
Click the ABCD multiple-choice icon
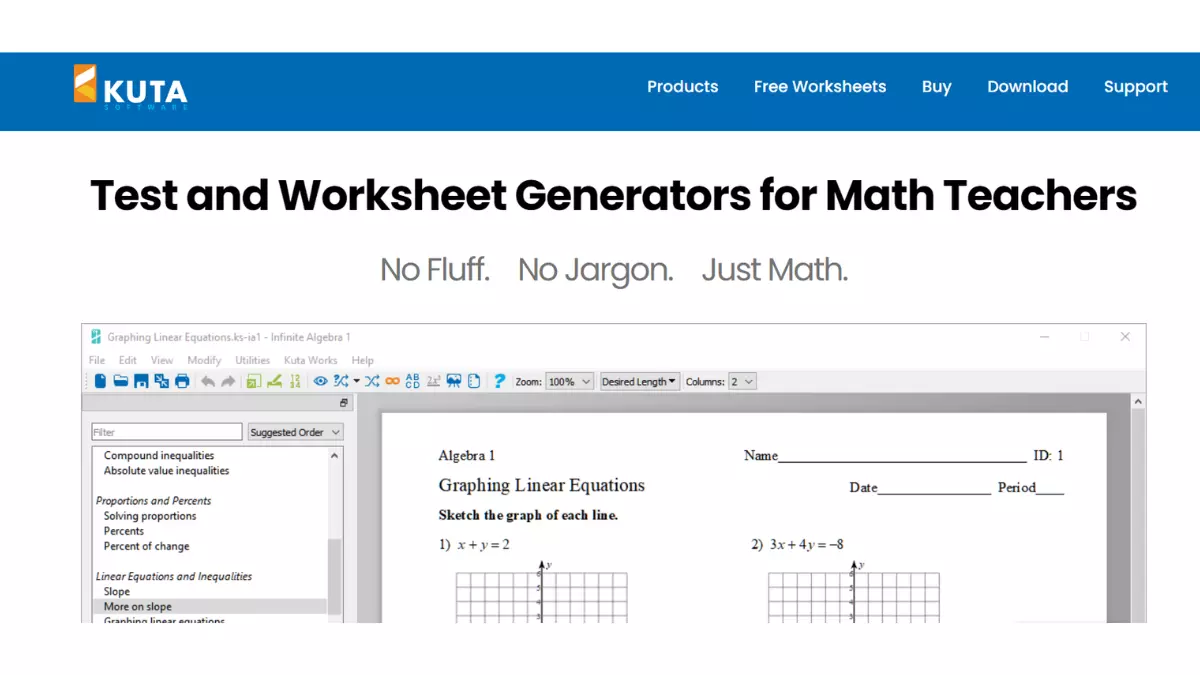click(413, 381)
